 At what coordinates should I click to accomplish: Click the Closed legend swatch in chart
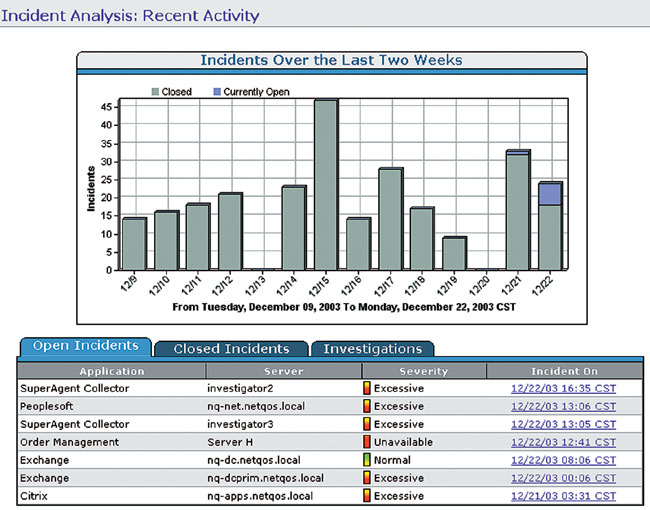(x=154, y=91)
